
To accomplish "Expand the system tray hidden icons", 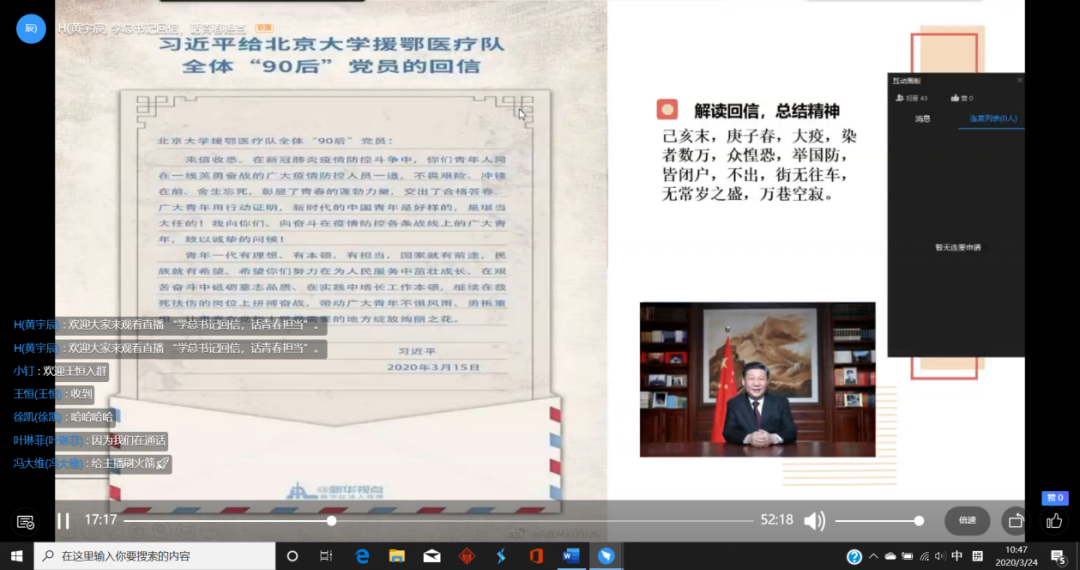I will tap(873, 557).
